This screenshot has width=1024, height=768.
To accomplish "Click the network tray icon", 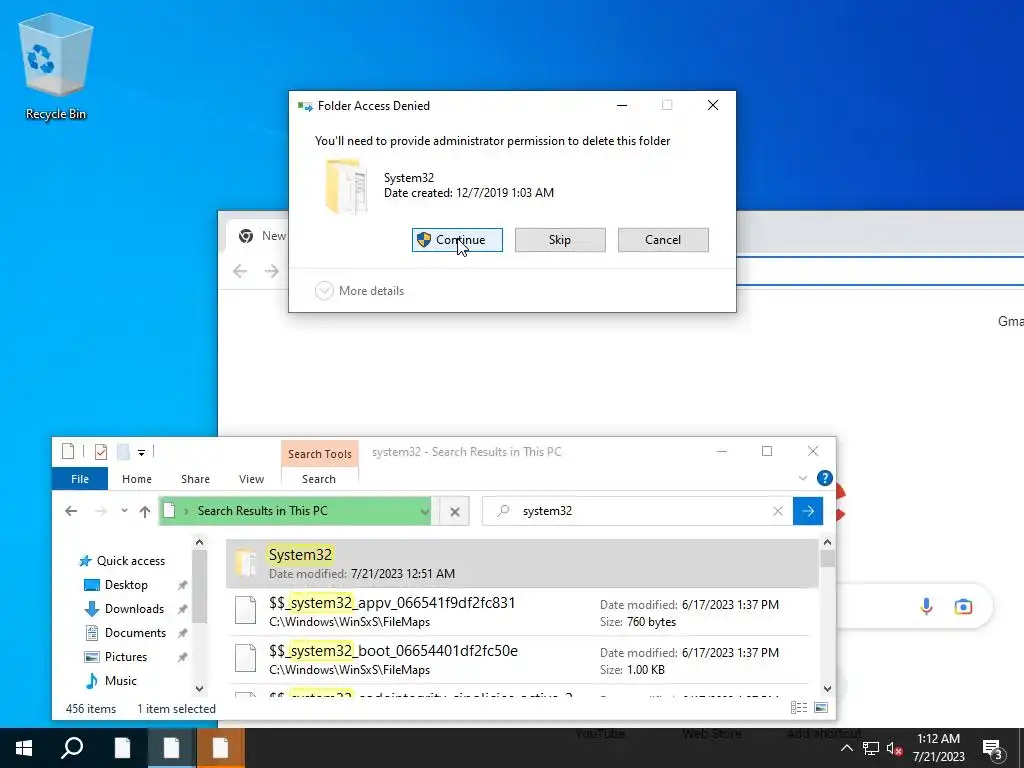I will pyautogui.click(x=871, y=748).
